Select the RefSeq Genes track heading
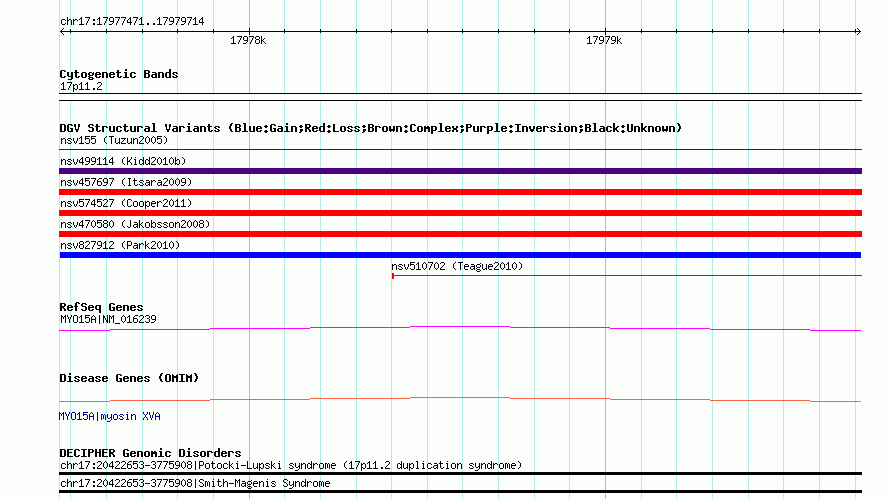The image size is (890, 499). 101,307
